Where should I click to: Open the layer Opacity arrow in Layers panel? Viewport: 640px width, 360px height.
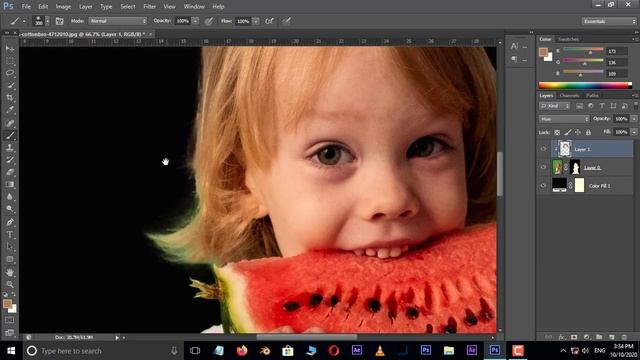(x=634, y=119)
